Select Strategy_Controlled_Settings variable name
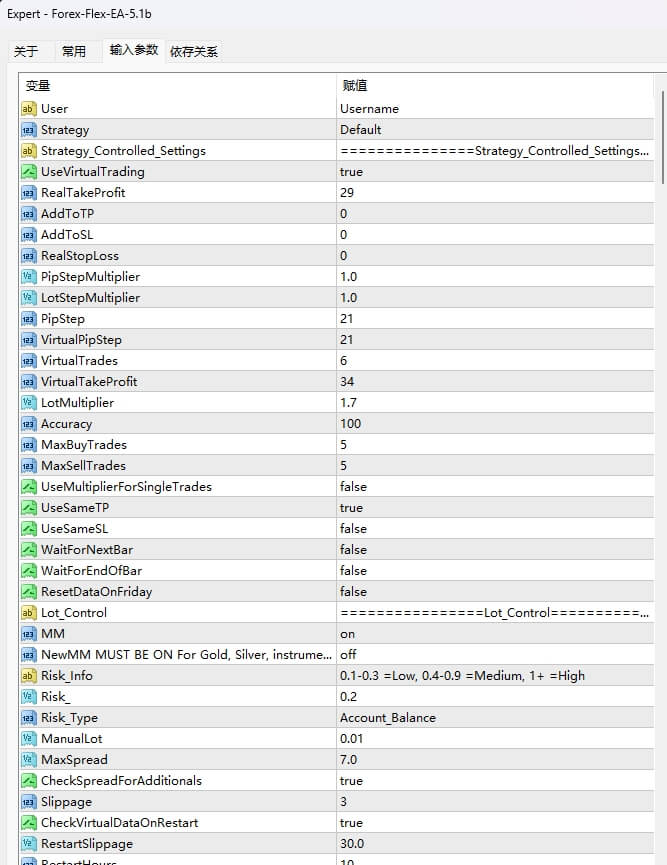The image size is (667, 865). (123, 151)
